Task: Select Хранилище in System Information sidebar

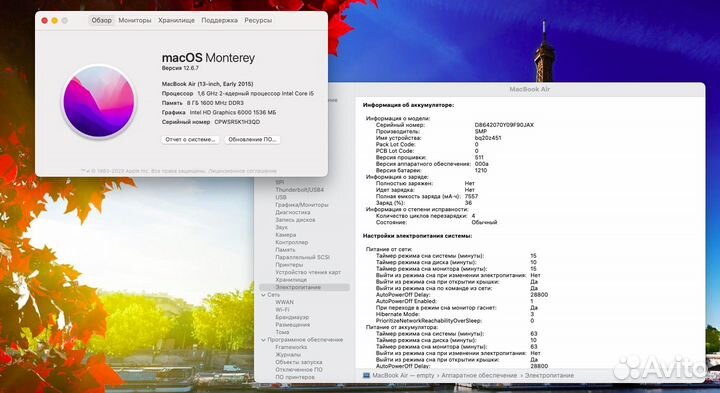Action: [291, 280]
